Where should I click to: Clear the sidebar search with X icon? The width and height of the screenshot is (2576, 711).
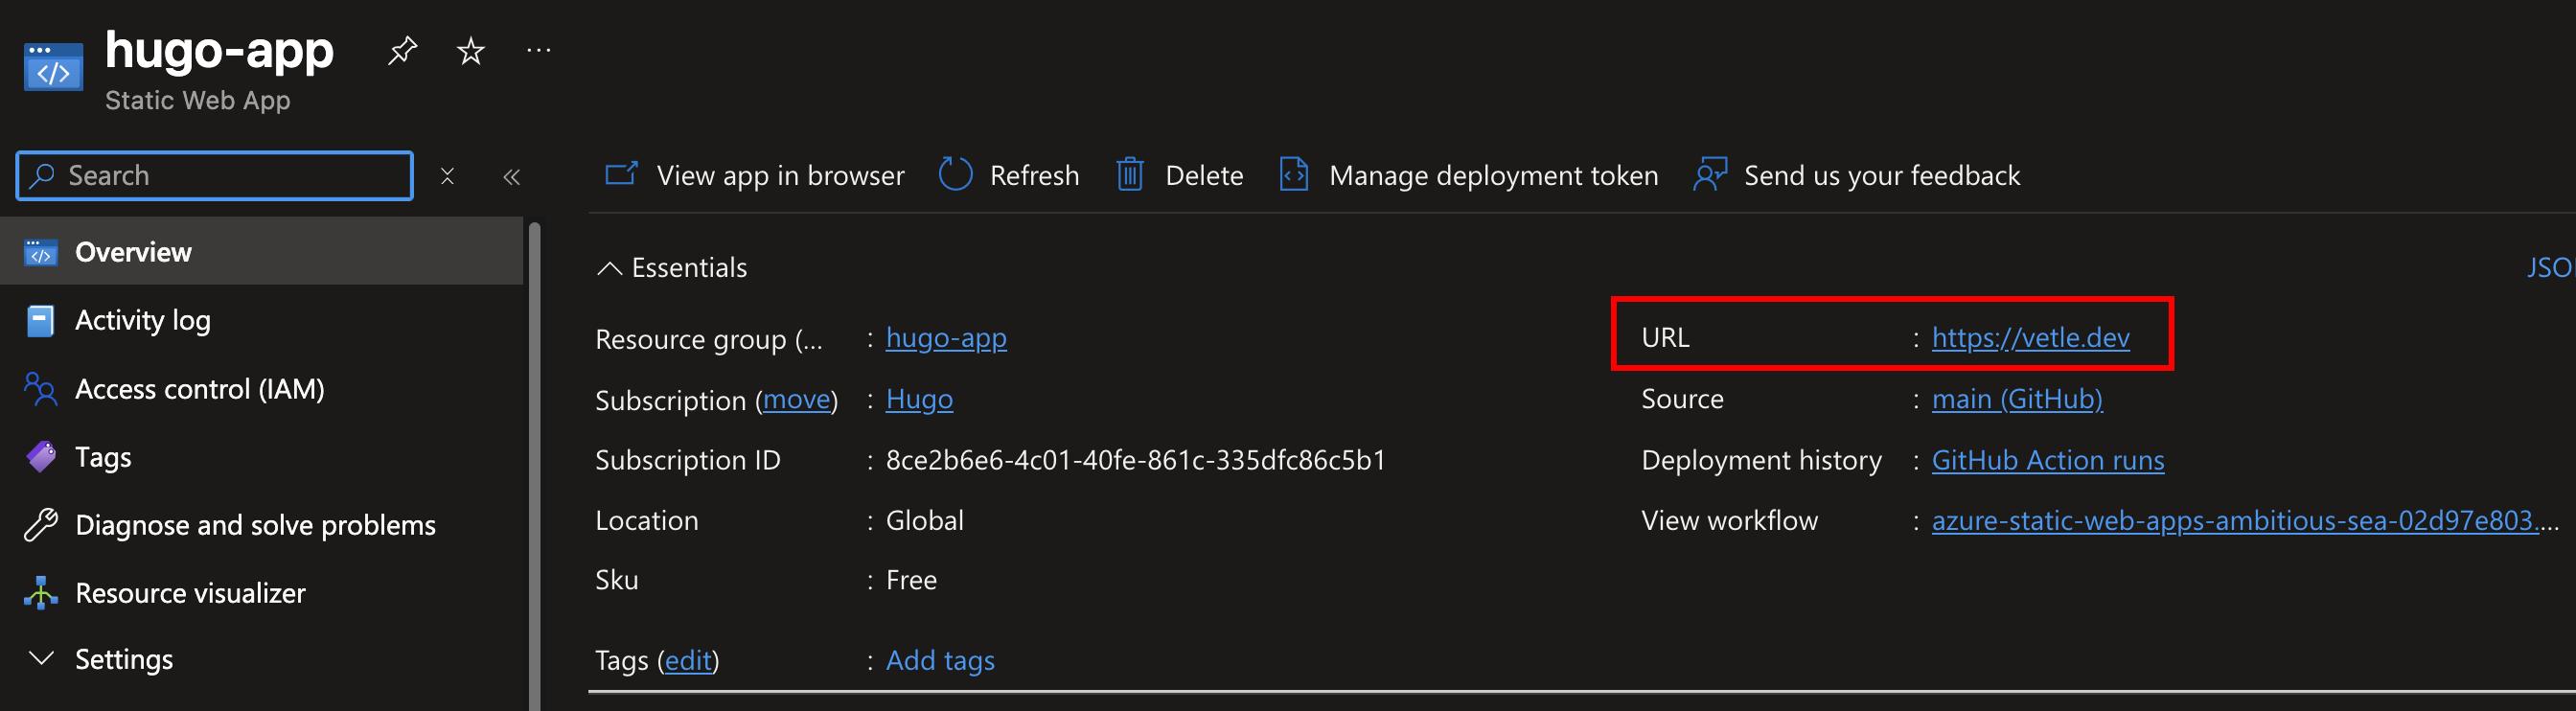447,176
